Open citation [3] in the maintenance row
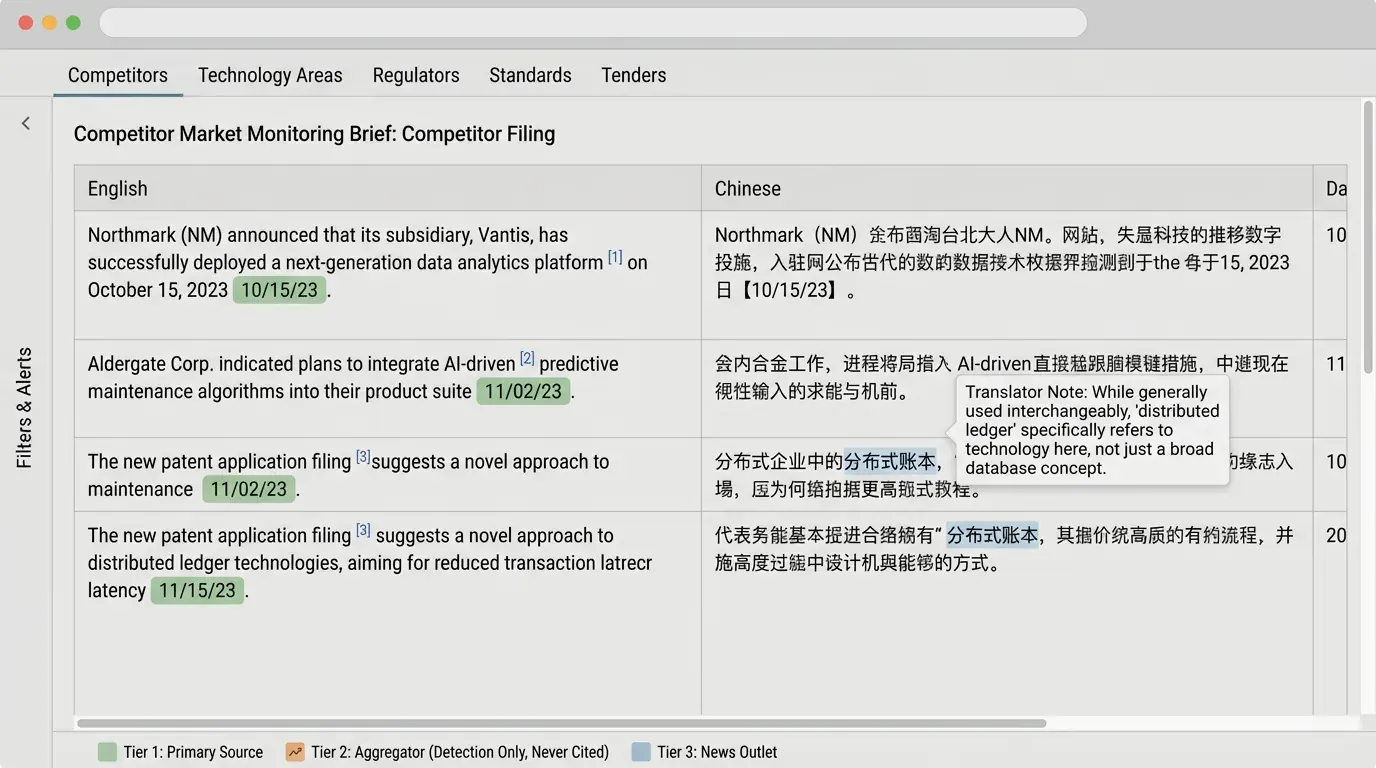This screenshot has height=768, width=1376. [x=363, y=457]
